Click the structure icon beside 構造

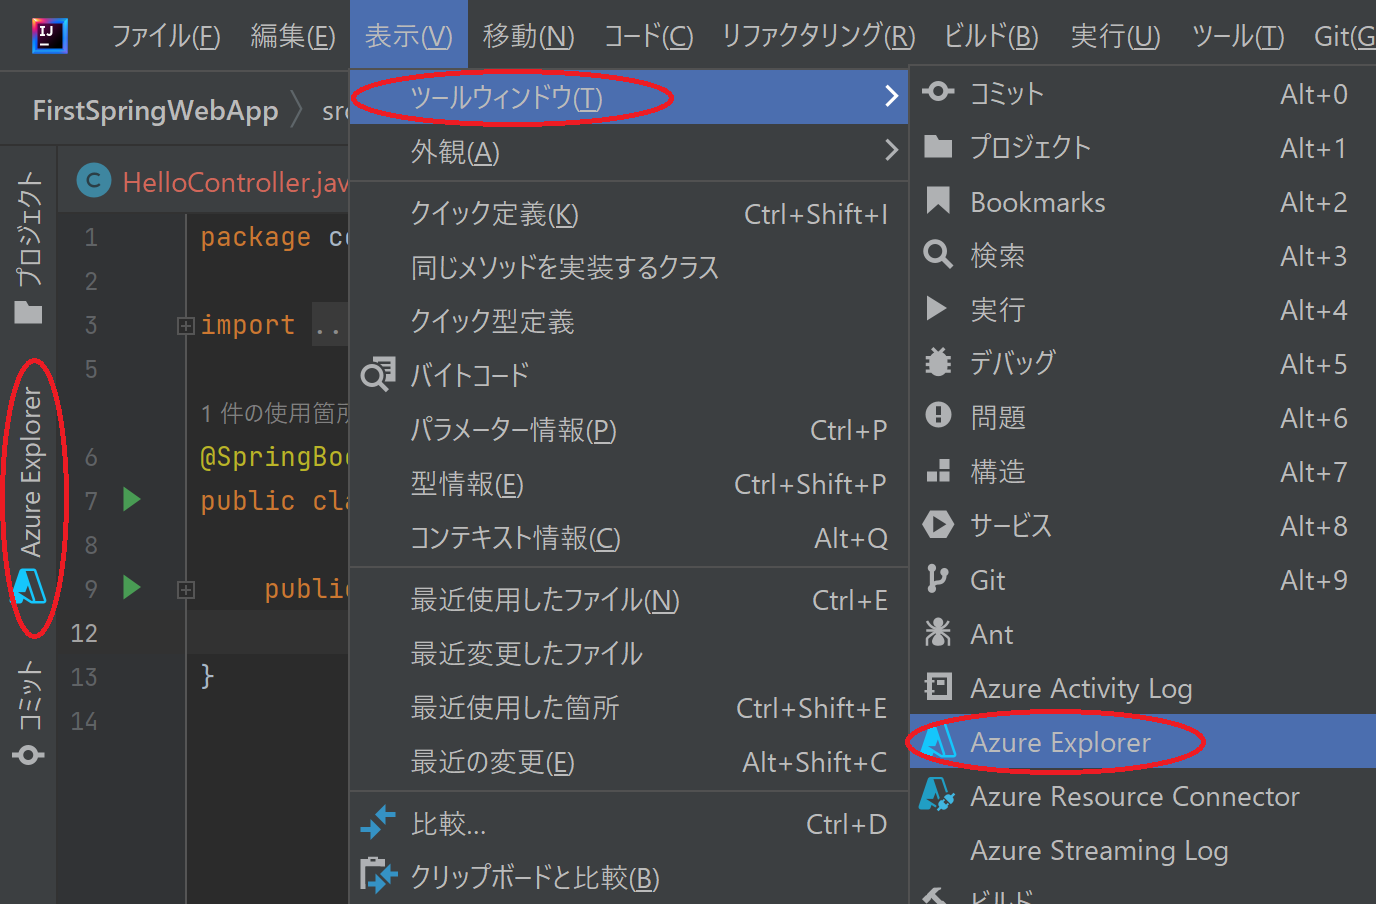tap(938, 471)
